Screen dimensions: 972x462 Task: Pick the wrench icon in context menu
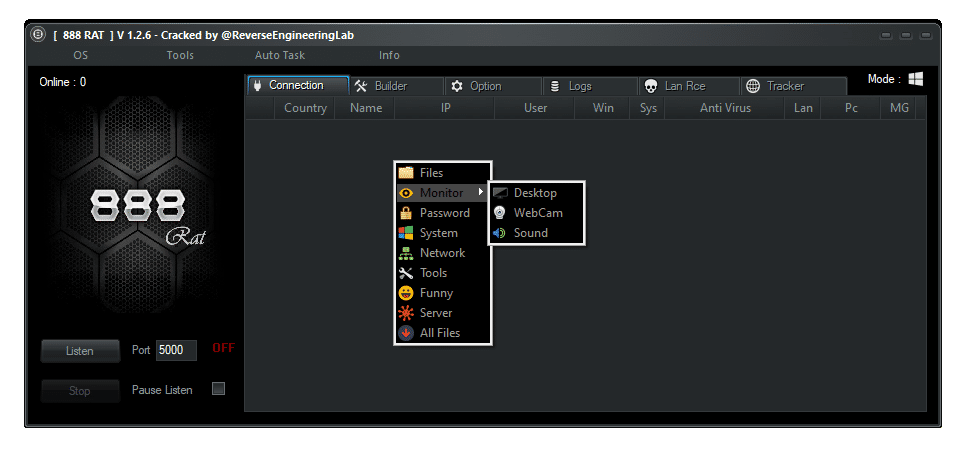[406, 273]
